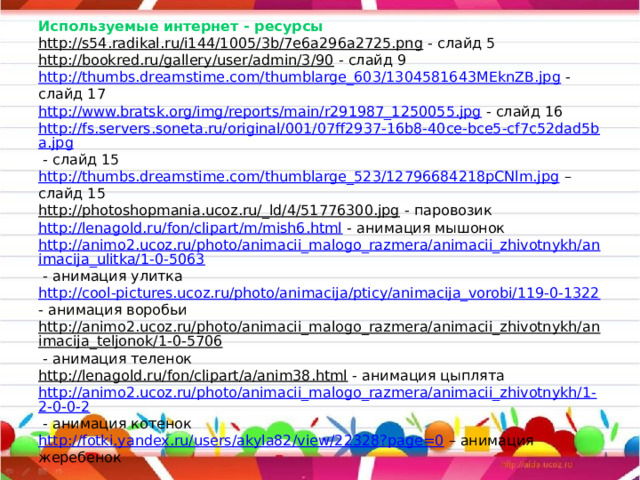Click the word 'жеребенок'

pyautogui.click(x=80, y=458)
